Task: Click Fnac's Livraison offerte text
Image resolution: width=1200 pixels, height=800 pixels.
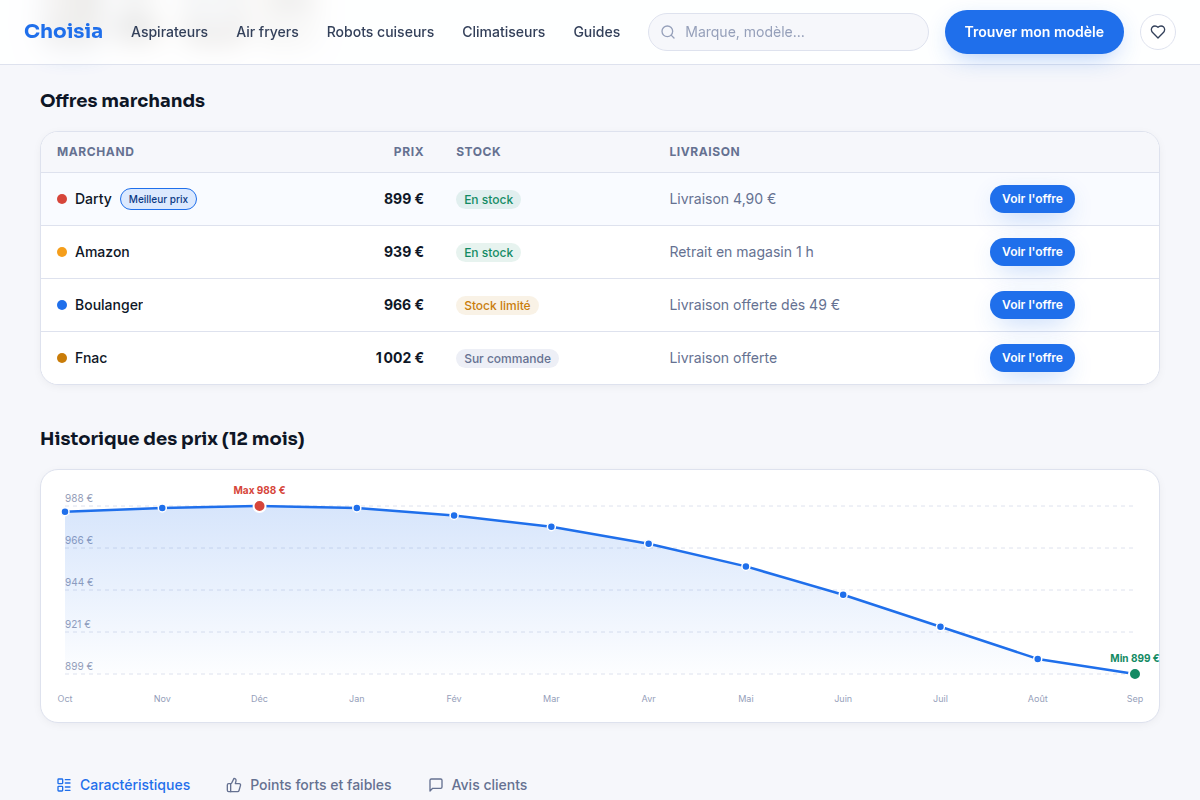Action: (723, 358)
